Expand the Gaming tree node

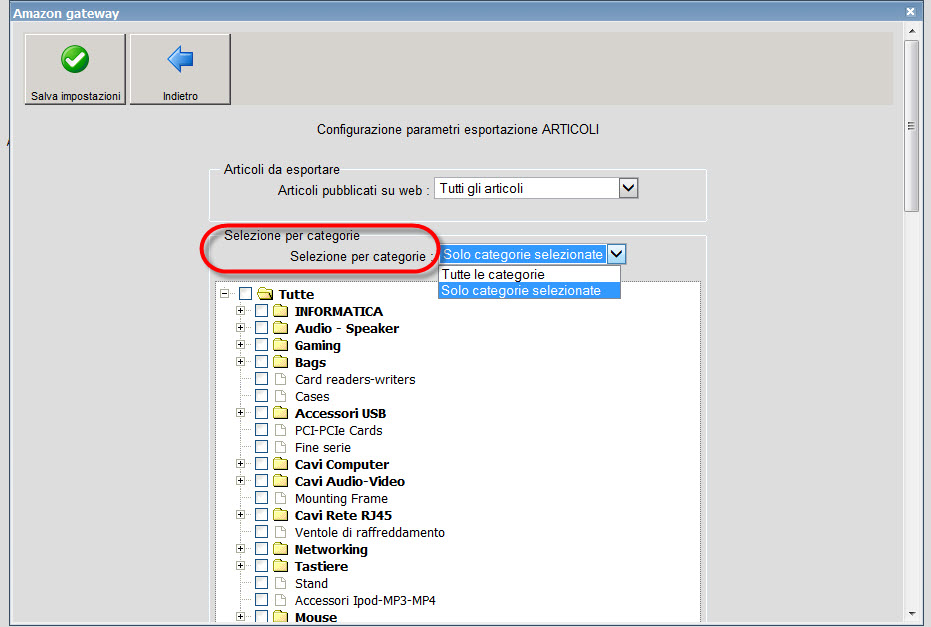[240, 344]
